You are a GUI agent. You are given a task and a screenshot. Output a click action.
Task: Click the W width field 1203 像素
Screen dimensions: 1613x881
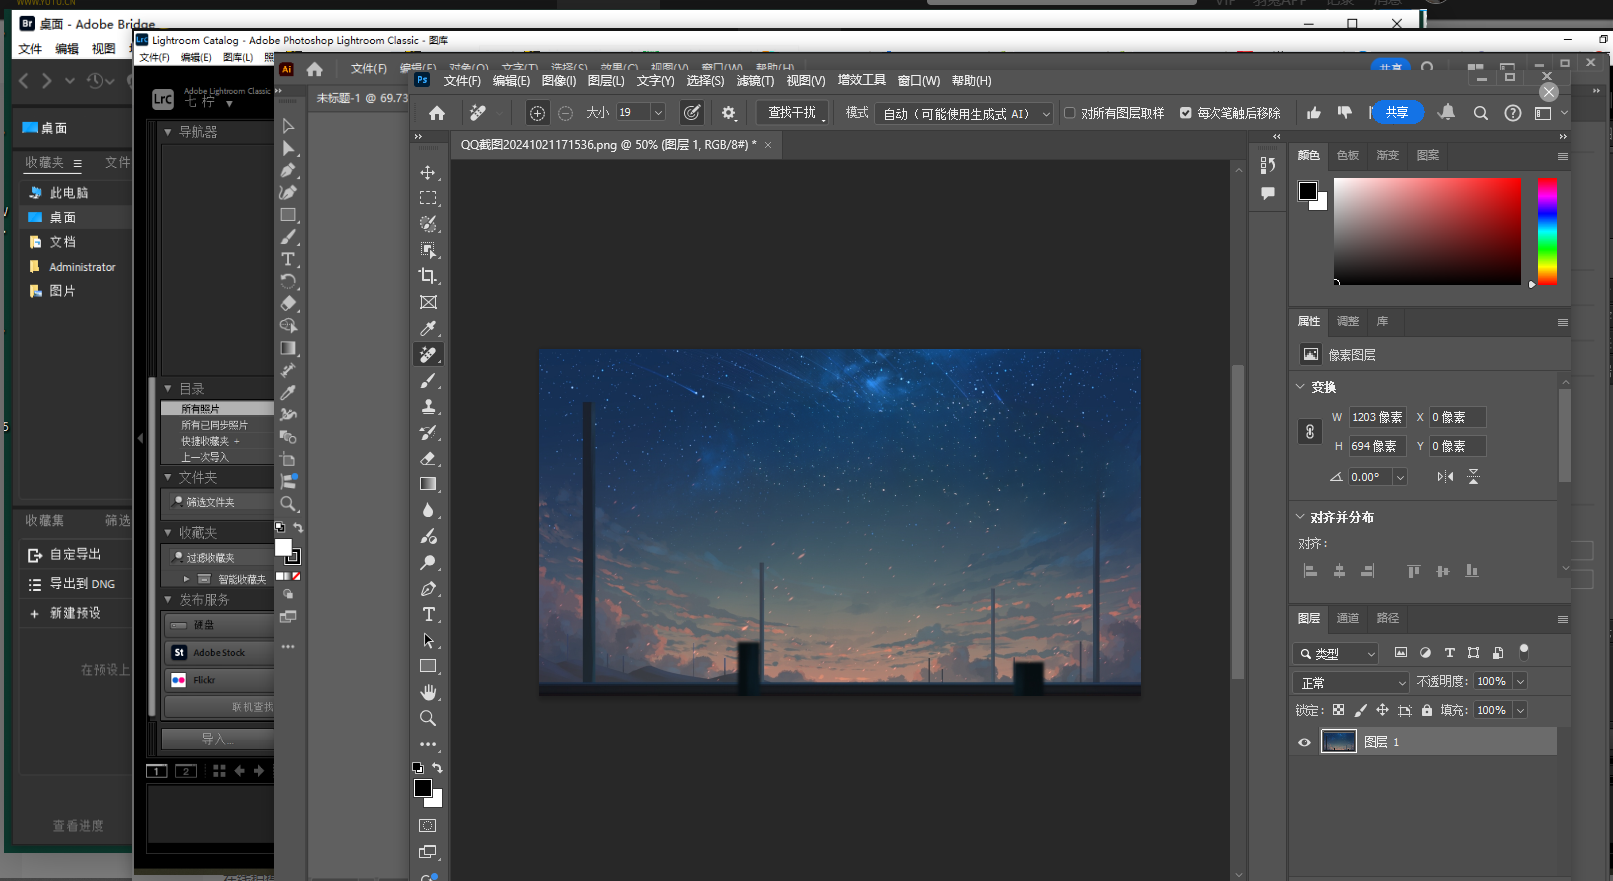pyautogui.click(x=1377, y=417)
